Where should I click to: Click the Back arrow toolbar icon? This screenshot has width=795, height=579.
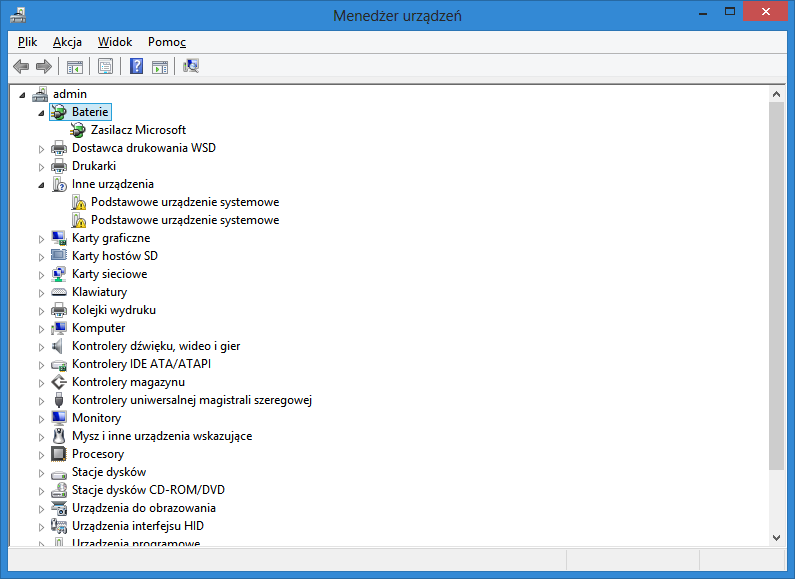tap(21, 66)
